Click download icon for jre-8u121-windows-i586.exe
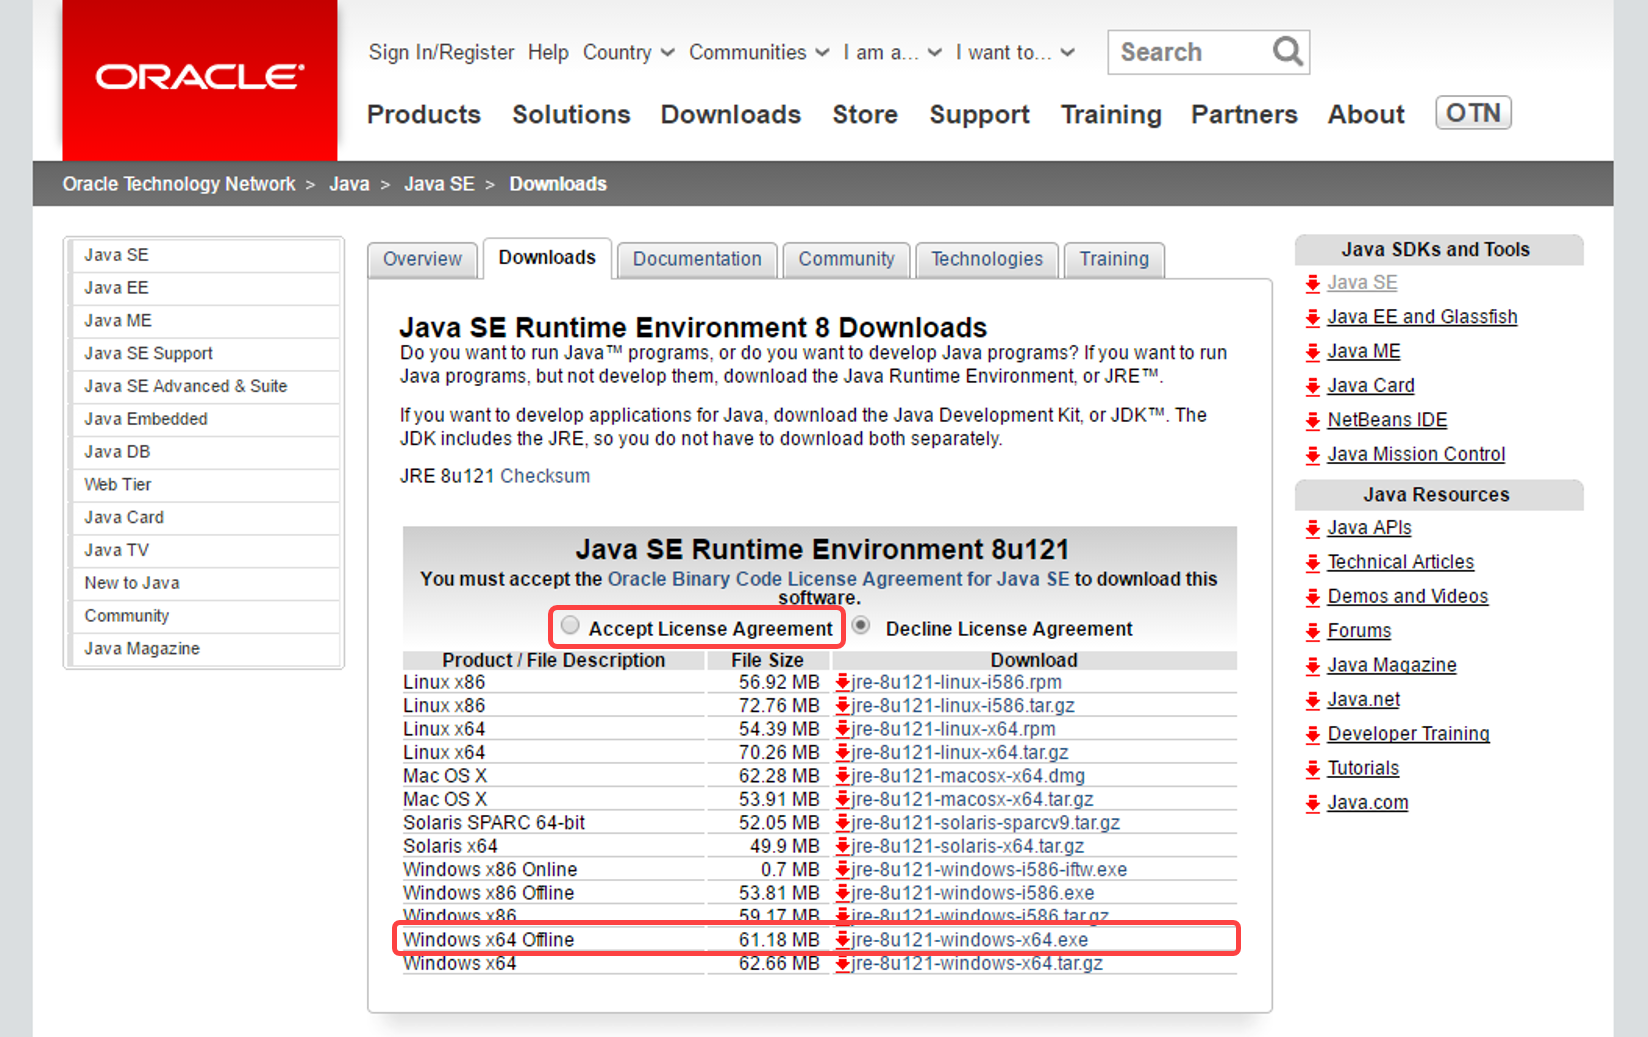Screen dimensions: 1648x1037 843,893
